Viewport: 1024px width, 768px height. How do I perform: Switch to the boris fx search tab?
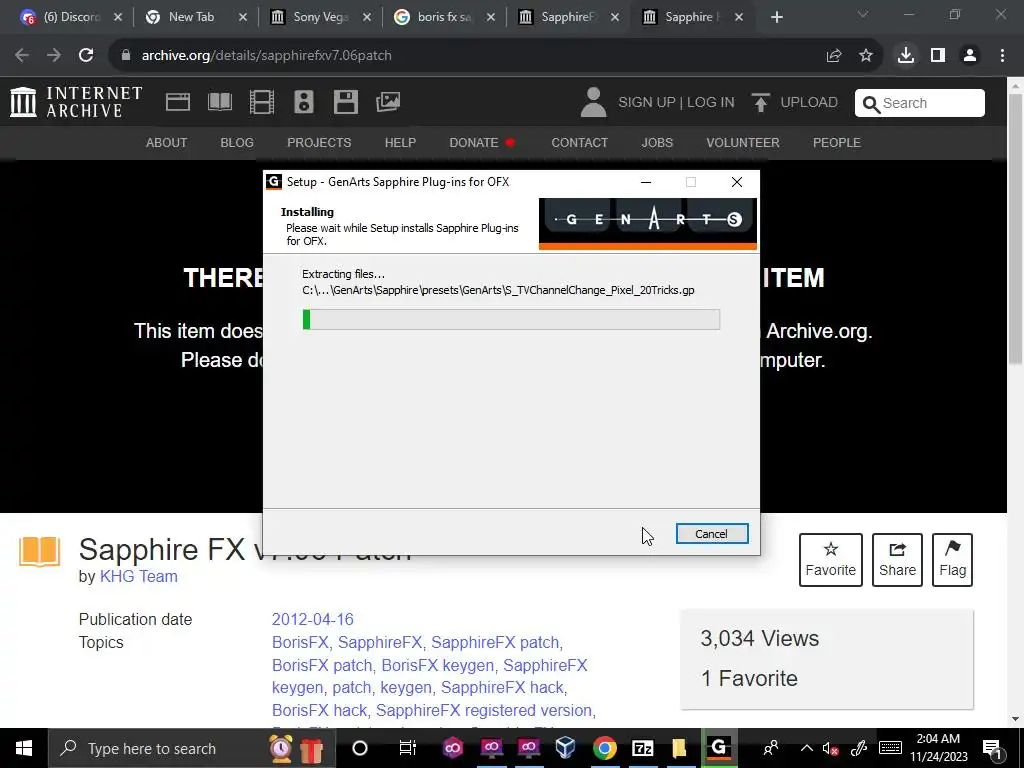[x=444, y=17]
